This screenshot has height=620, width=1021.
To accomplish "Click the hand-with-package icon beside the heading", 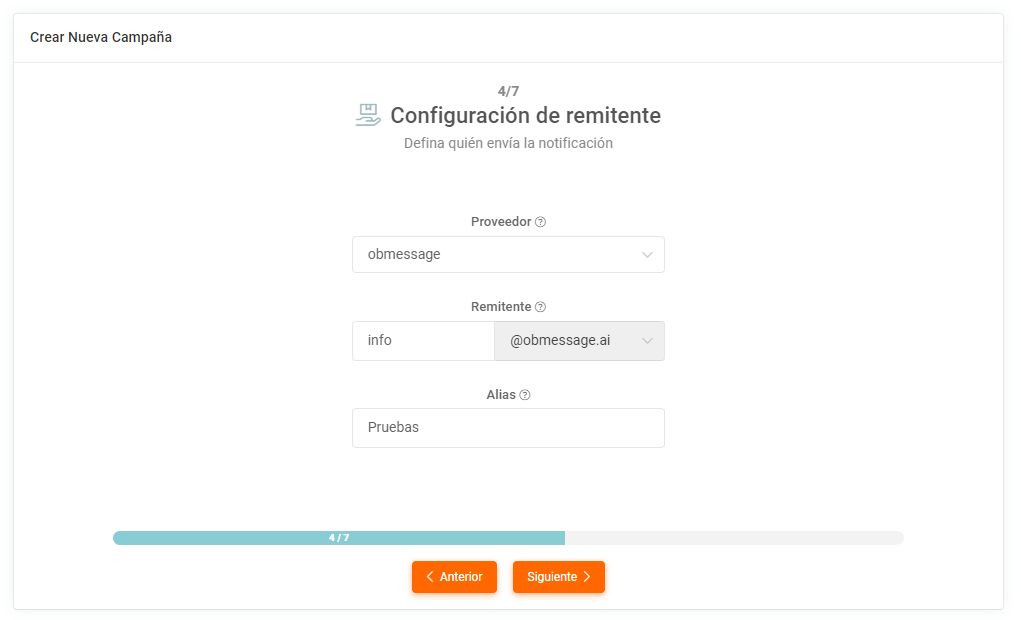I will 368,115.
